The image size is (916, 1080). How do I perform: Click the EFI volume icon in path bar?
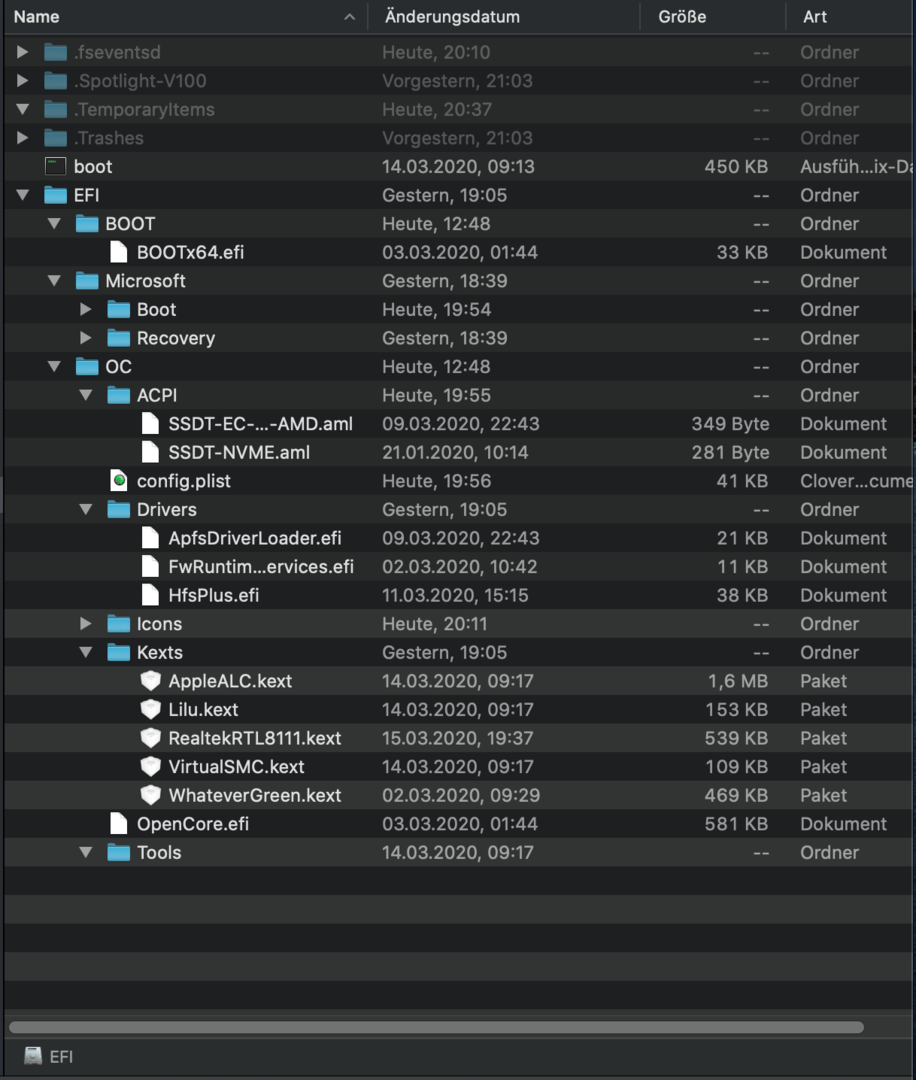click(x=33, y=1056)
